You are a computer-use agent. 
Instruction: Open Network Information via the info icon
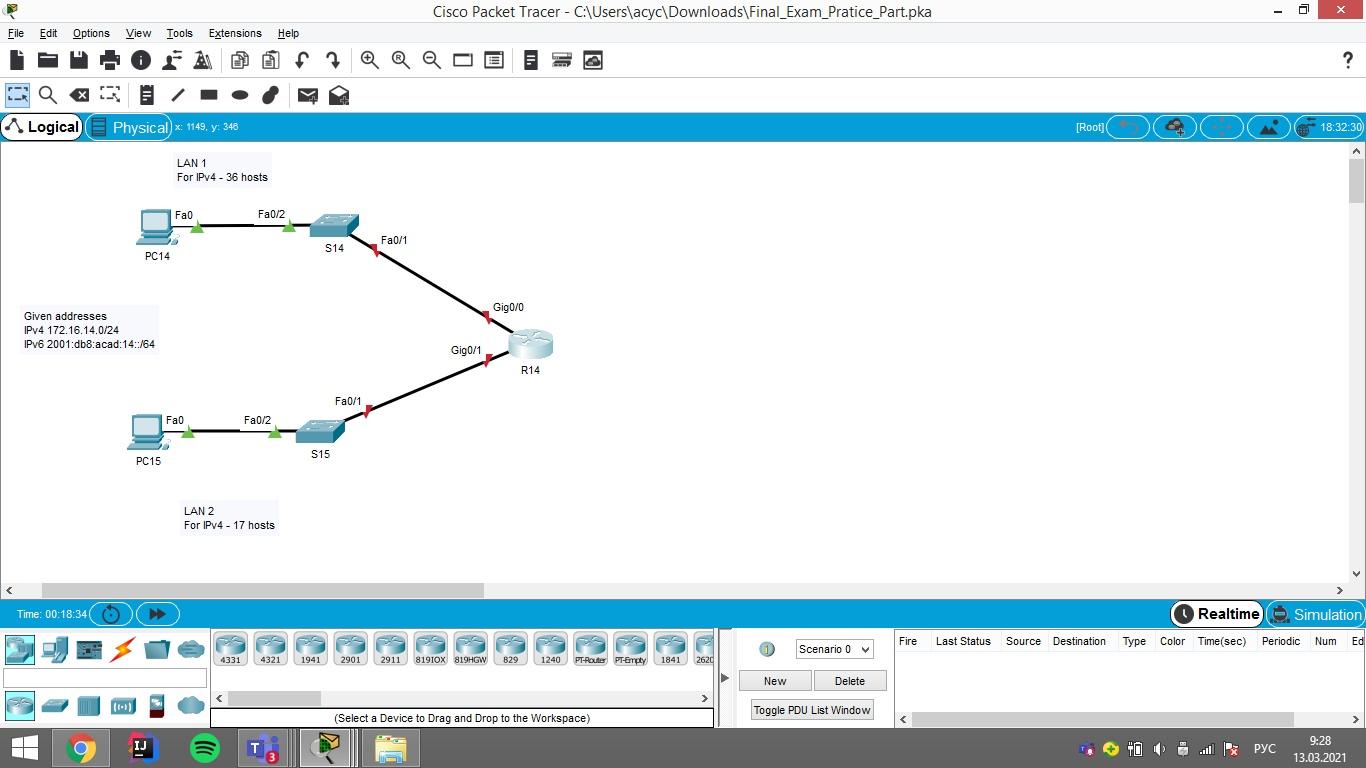141,60
